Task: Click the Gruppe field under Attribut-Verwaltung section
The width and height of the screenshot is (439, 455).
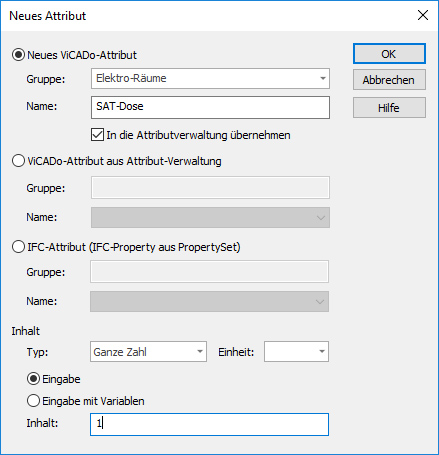Action: [x=210, y=188]
